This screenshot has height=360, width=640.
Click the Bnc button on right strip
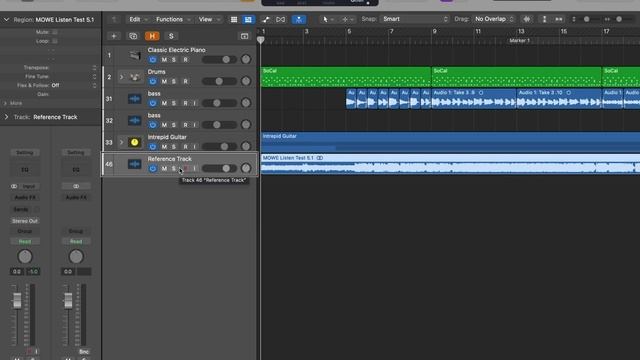(84, 351)
